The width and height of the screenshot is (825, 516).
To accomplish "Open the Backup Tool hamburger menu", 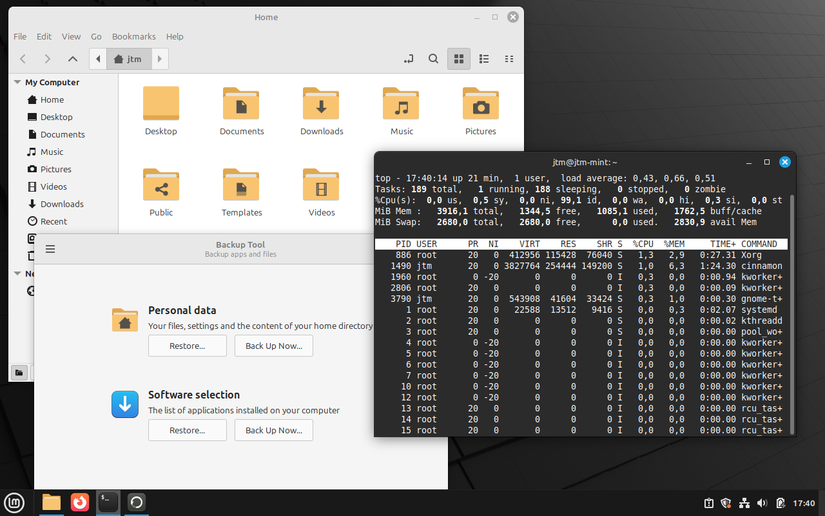I will coord(50,249).
